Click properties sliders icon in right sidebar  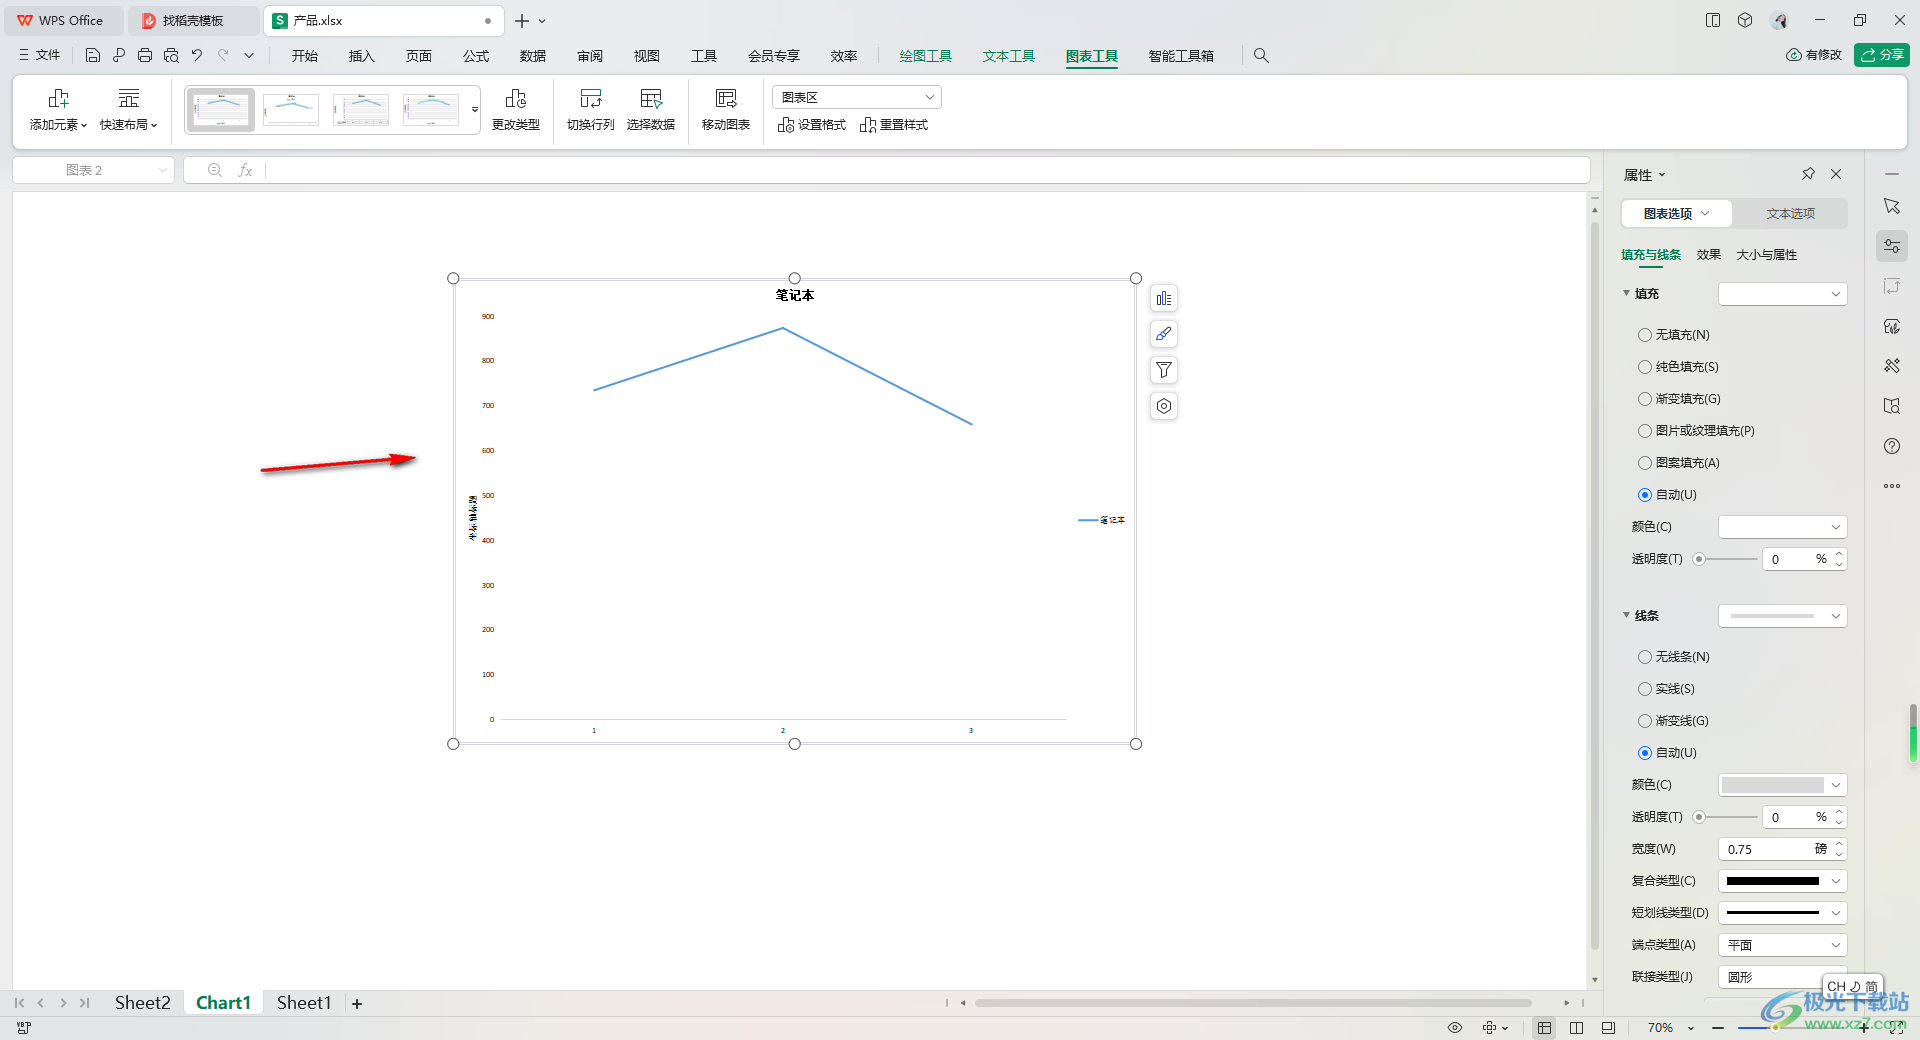pos(1892,246)
